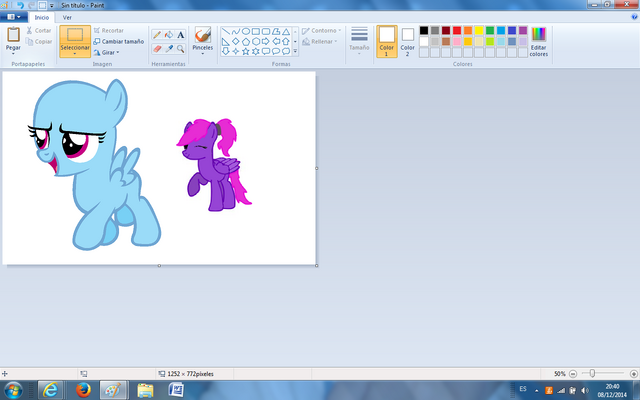Open the Rellenar fill dropdown
Viewport: 640px width, 400px height.
tap(320, 42)
